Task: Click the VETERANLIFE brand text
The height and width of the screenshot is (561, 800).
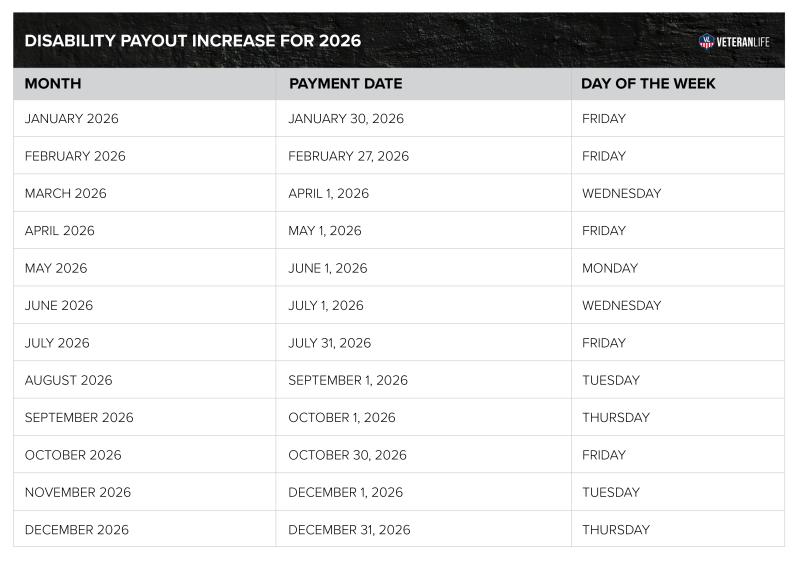Action: pyautogui.click(x=743, y=42)
